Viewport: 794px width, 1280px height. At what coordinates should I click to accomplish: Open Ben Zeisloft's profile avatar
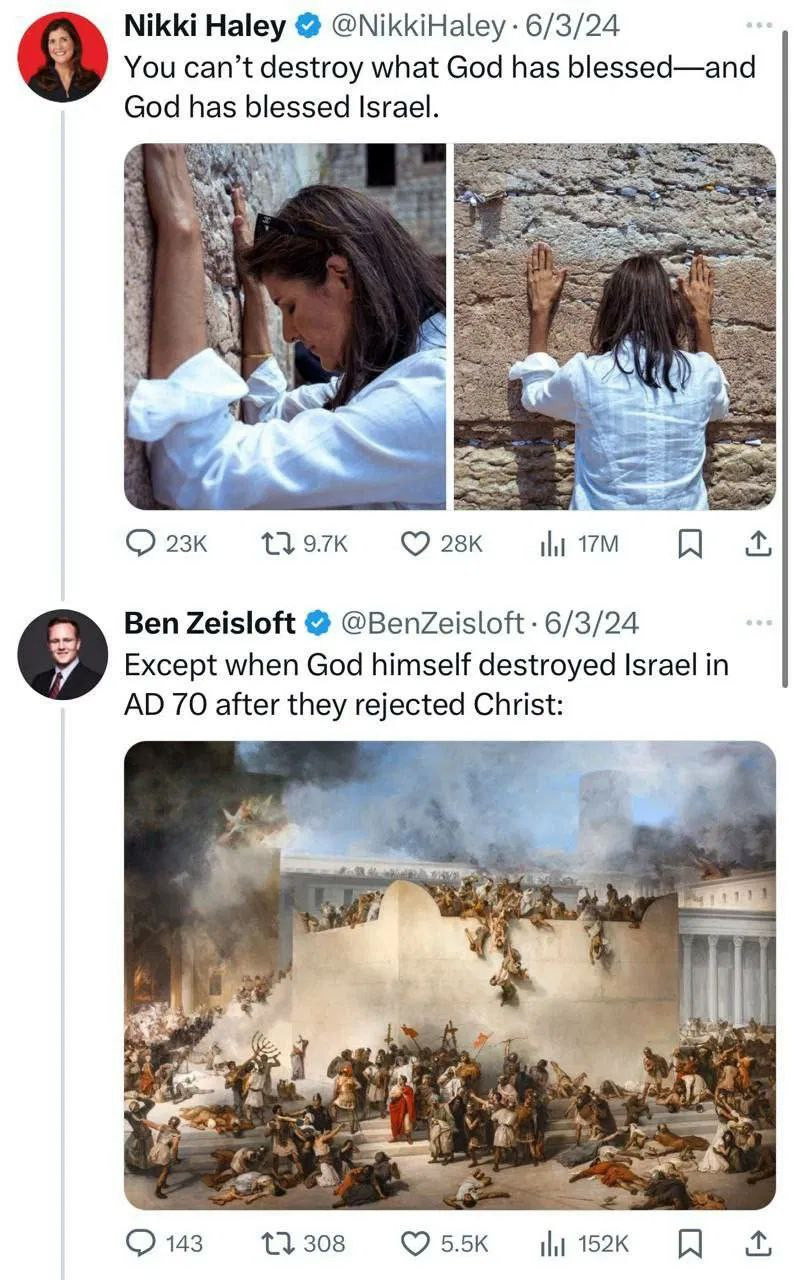click(62, 655)
